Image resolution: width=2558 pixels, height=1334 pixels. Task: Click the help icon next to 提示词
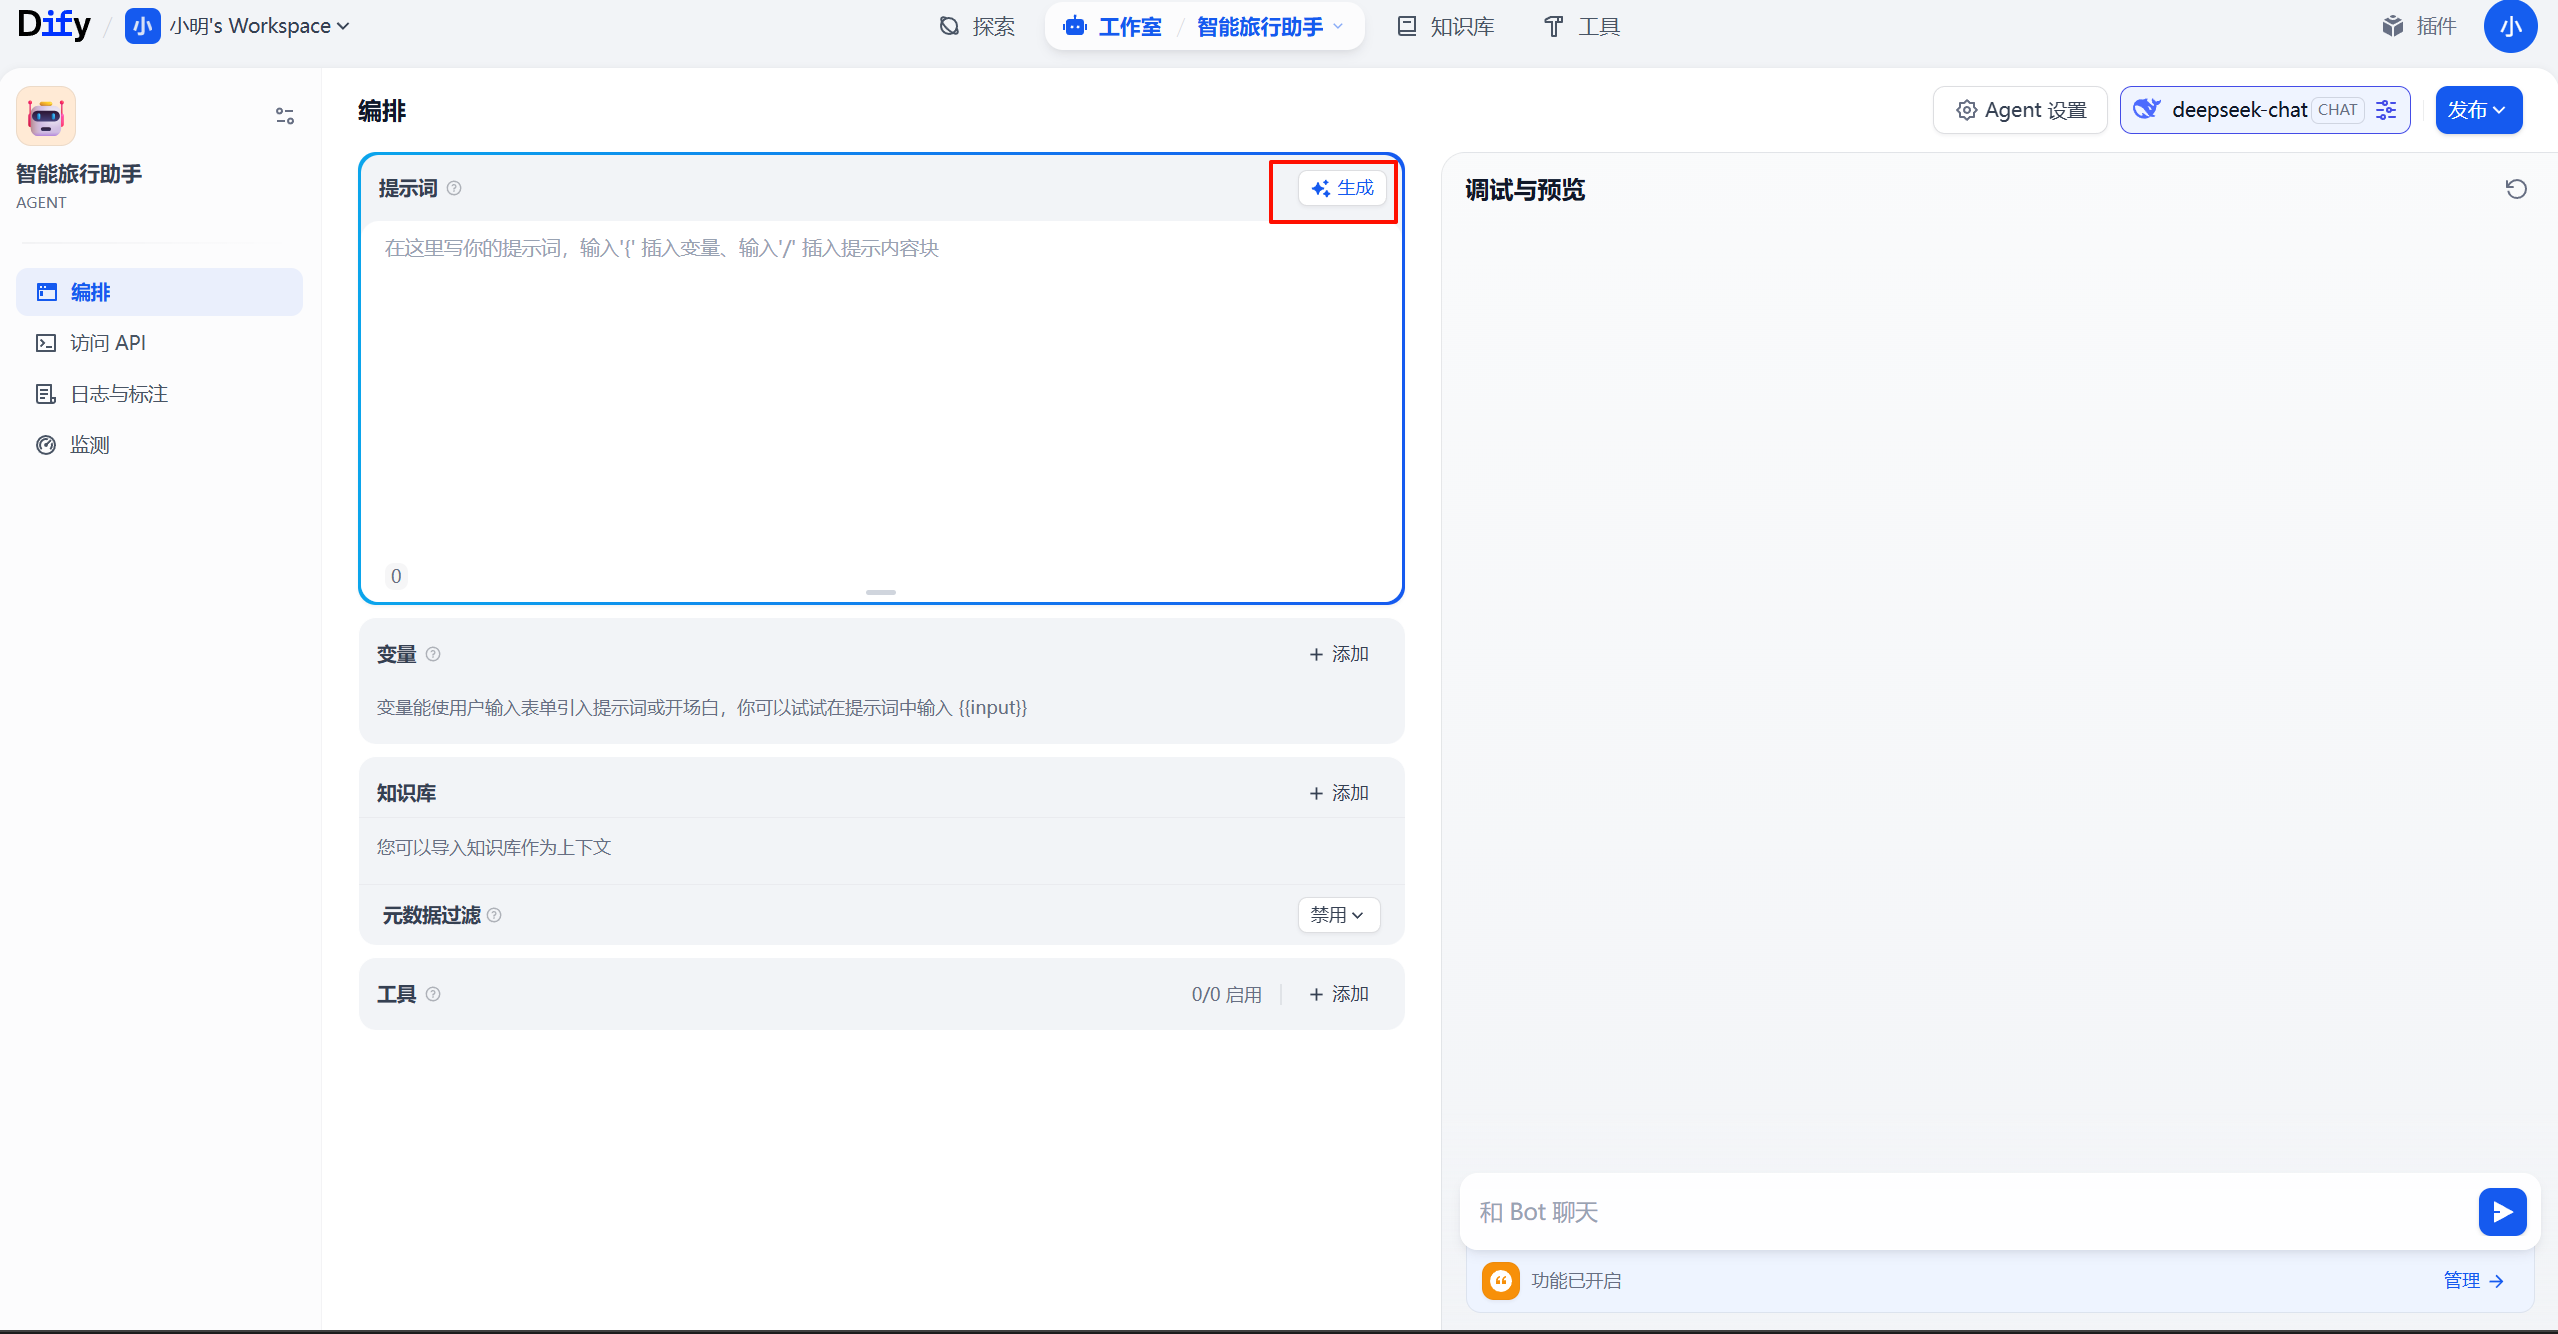tap(454, 188)
